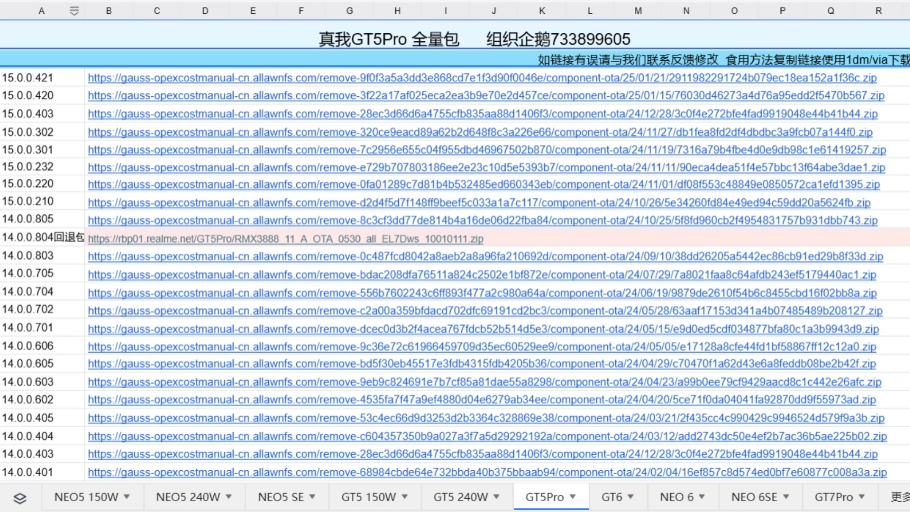
Task: Open the download link for version 15.0.0.232
Action: (486, 167)
